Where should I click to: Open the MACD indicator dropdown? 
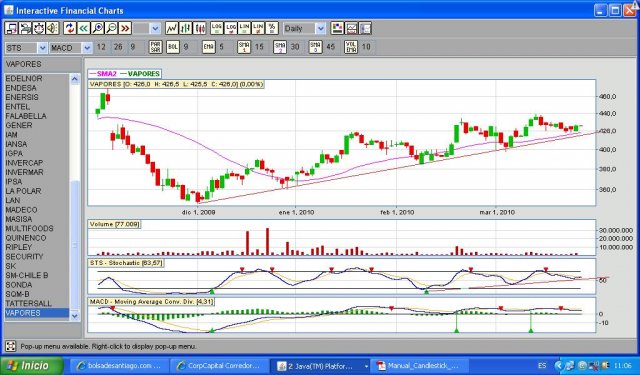click(71, 48)
